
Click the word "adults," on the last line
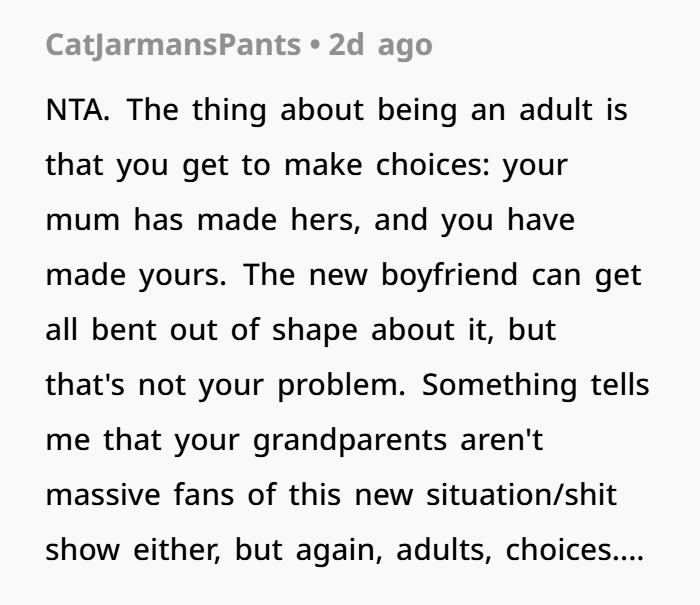[x=444, y=550]
